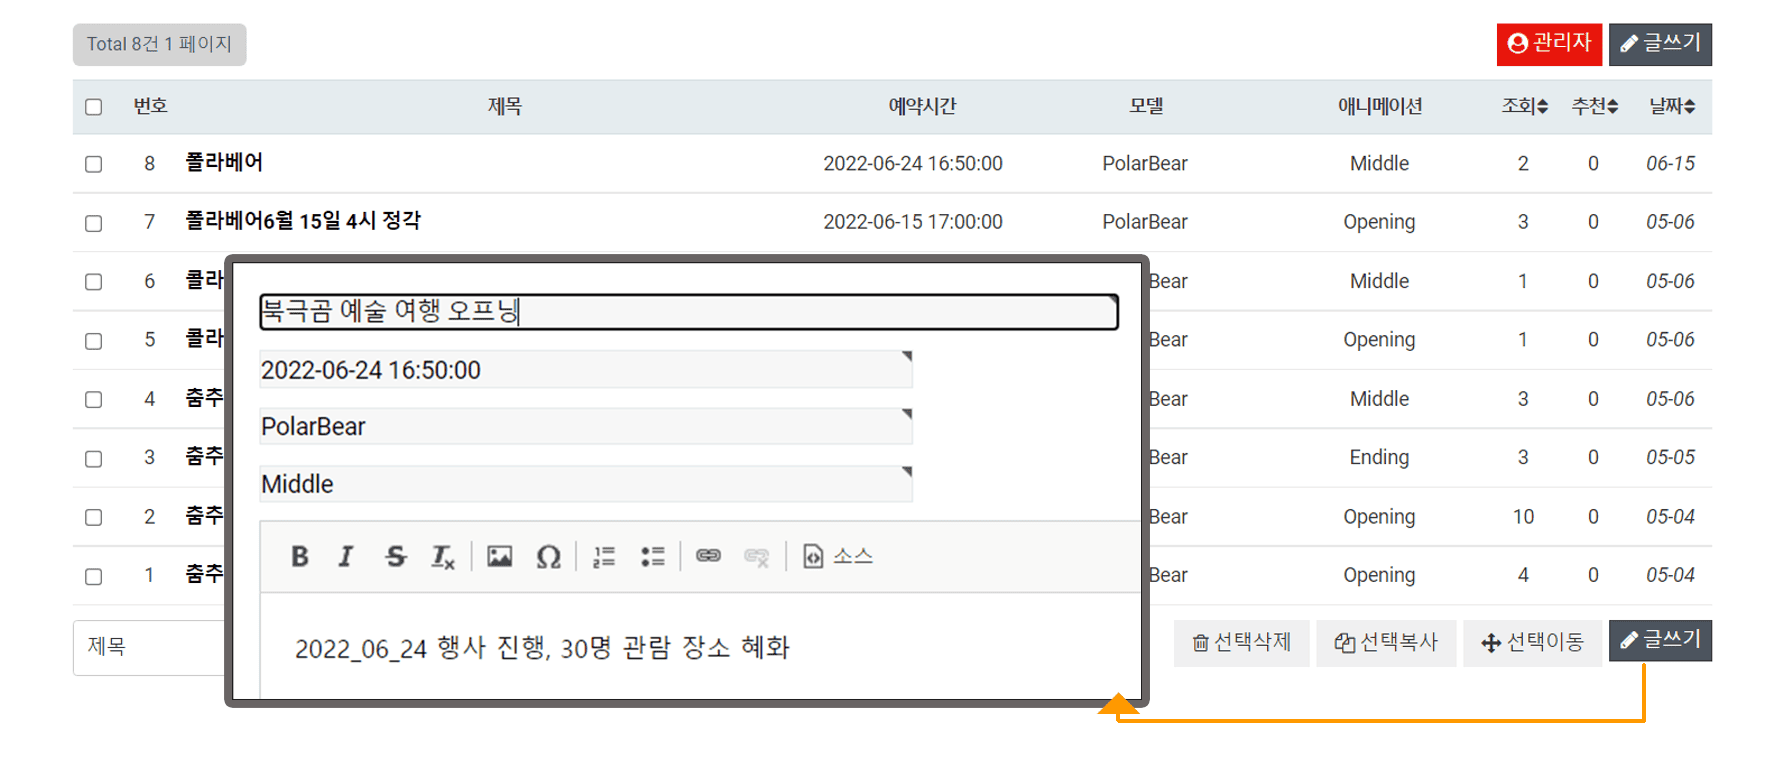Viewport: 1768px width, 761px height.
Task: Remove formatting with the Tx icon
Action: [442, 557]
